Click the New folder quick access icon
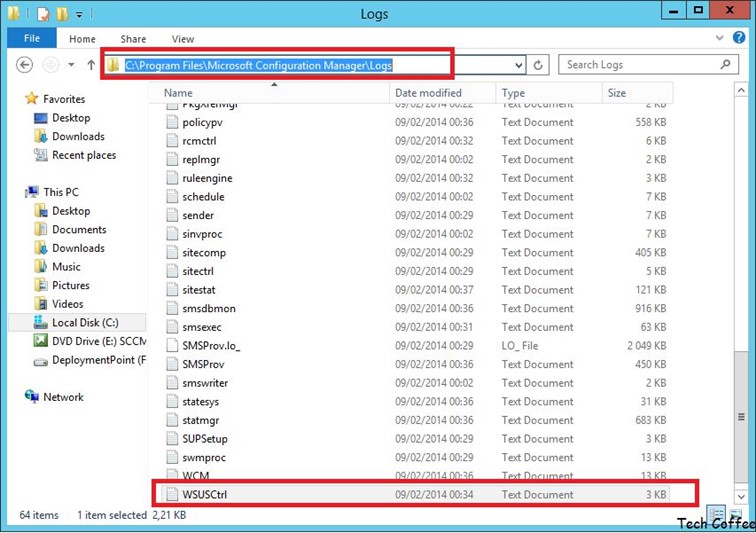 62,14
